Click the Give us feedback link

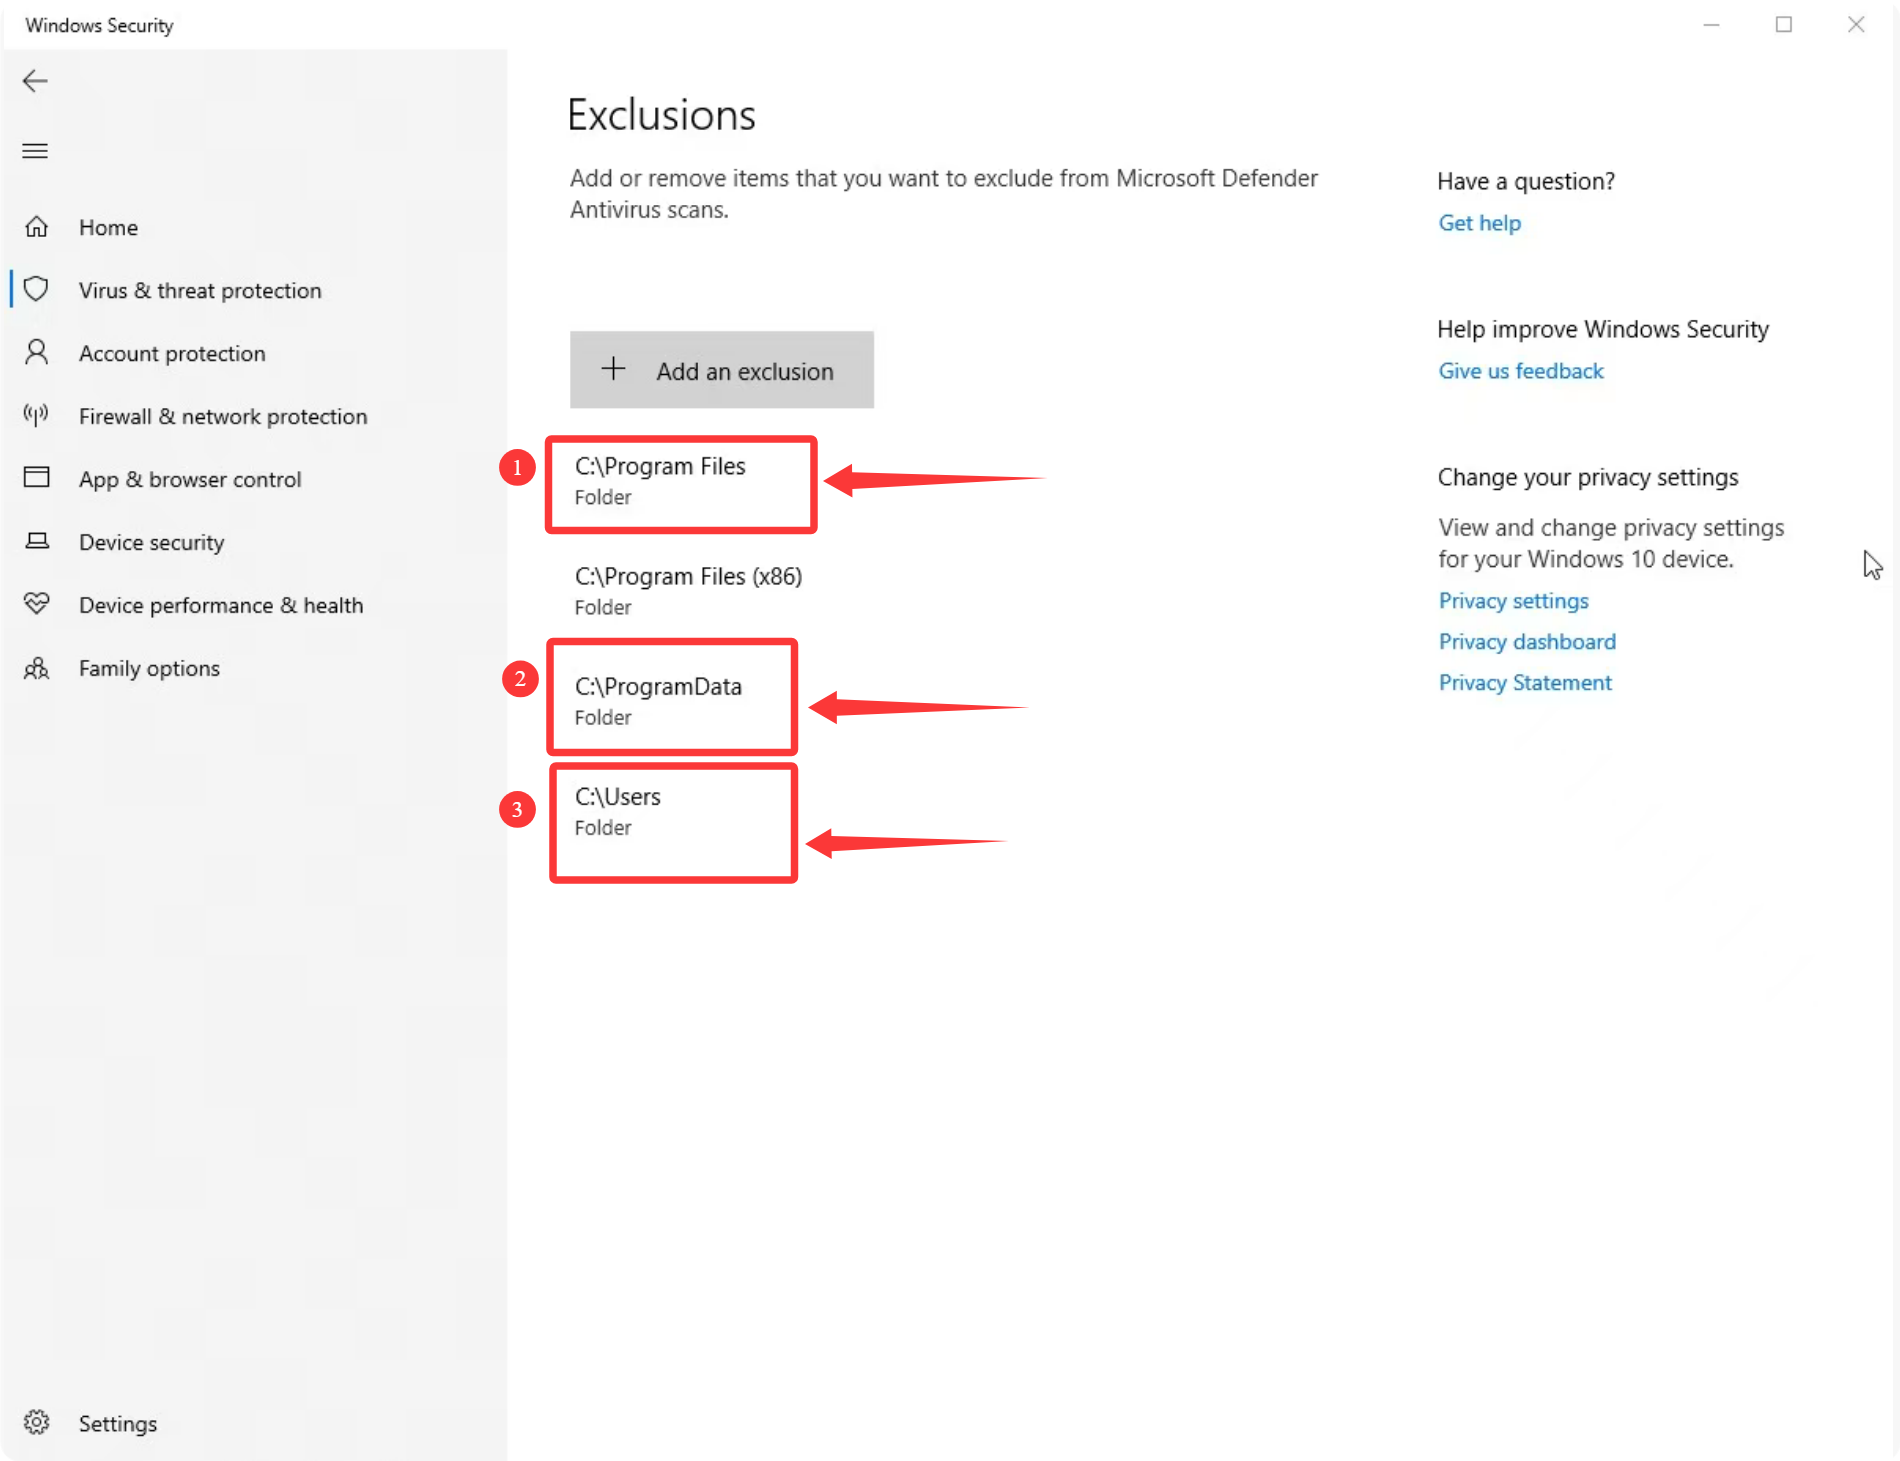click(x=1520, y=371)
